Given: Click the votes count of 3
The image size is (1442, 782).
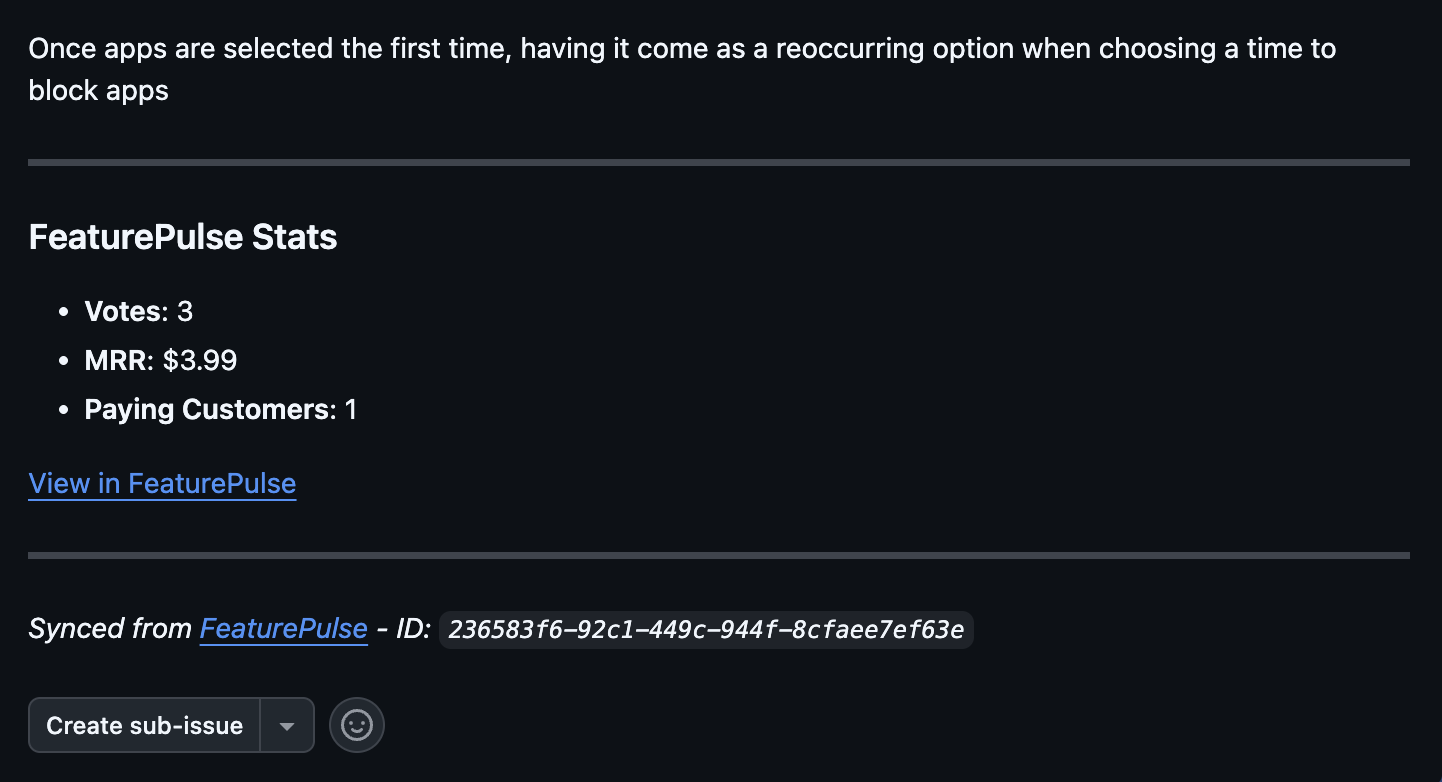Looking at the screenshot, I should tap(185, 312).
